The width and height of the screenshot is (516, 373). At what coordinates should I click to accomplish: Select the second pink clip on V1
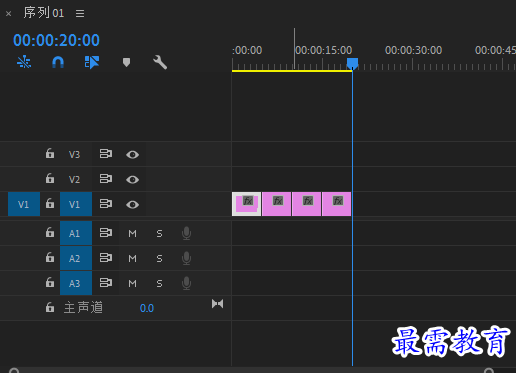276,204
